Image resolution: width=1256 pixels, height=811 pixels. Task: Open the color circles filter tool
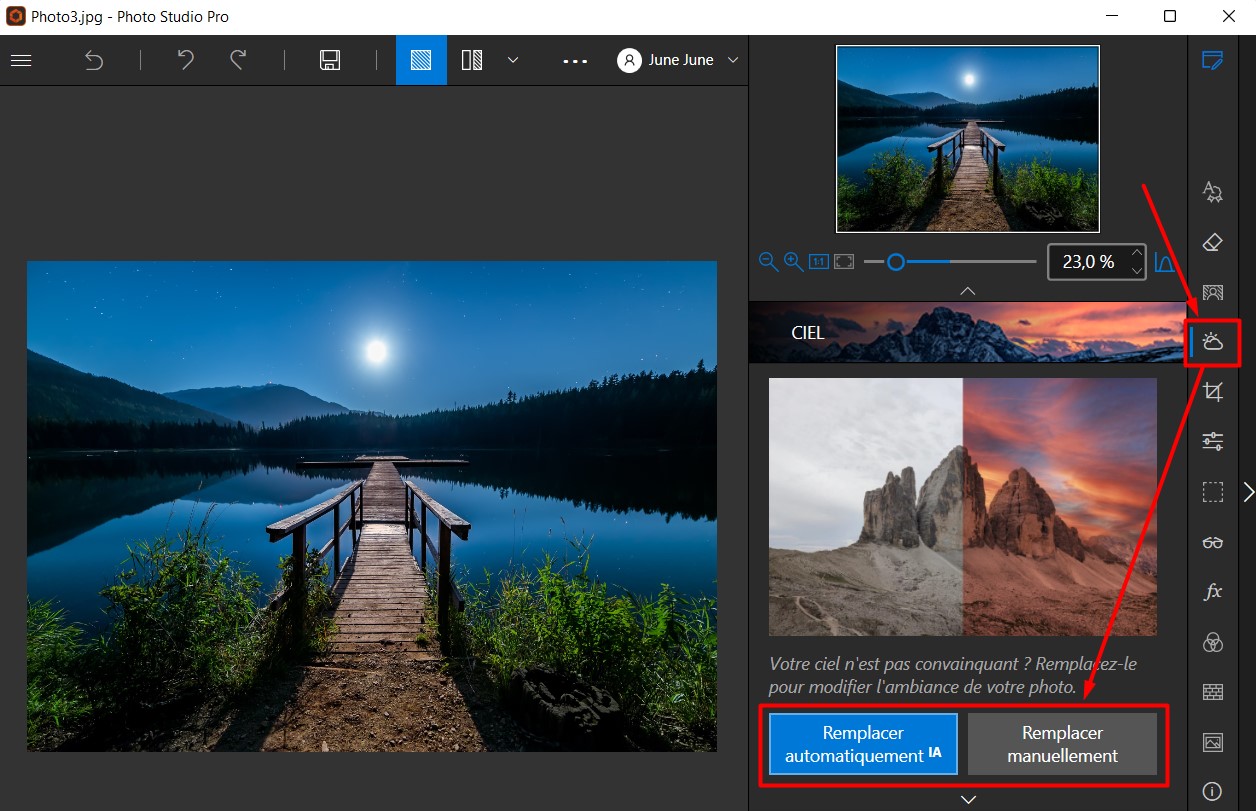click(1212, 642)
